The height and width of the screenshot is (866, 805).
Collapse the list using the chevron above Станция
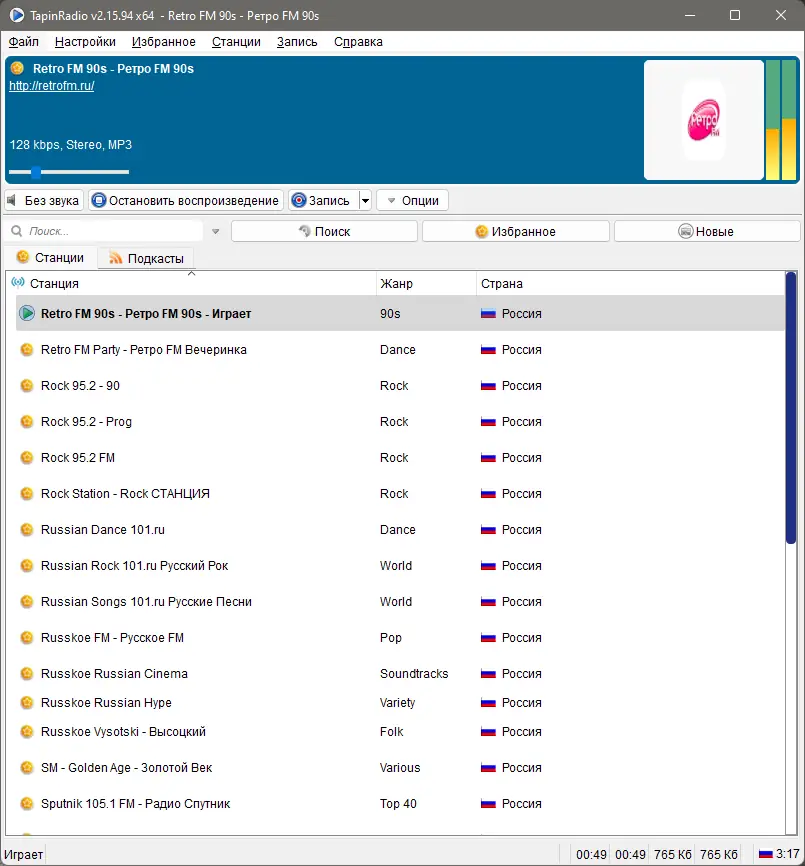[x=192, y=273]
